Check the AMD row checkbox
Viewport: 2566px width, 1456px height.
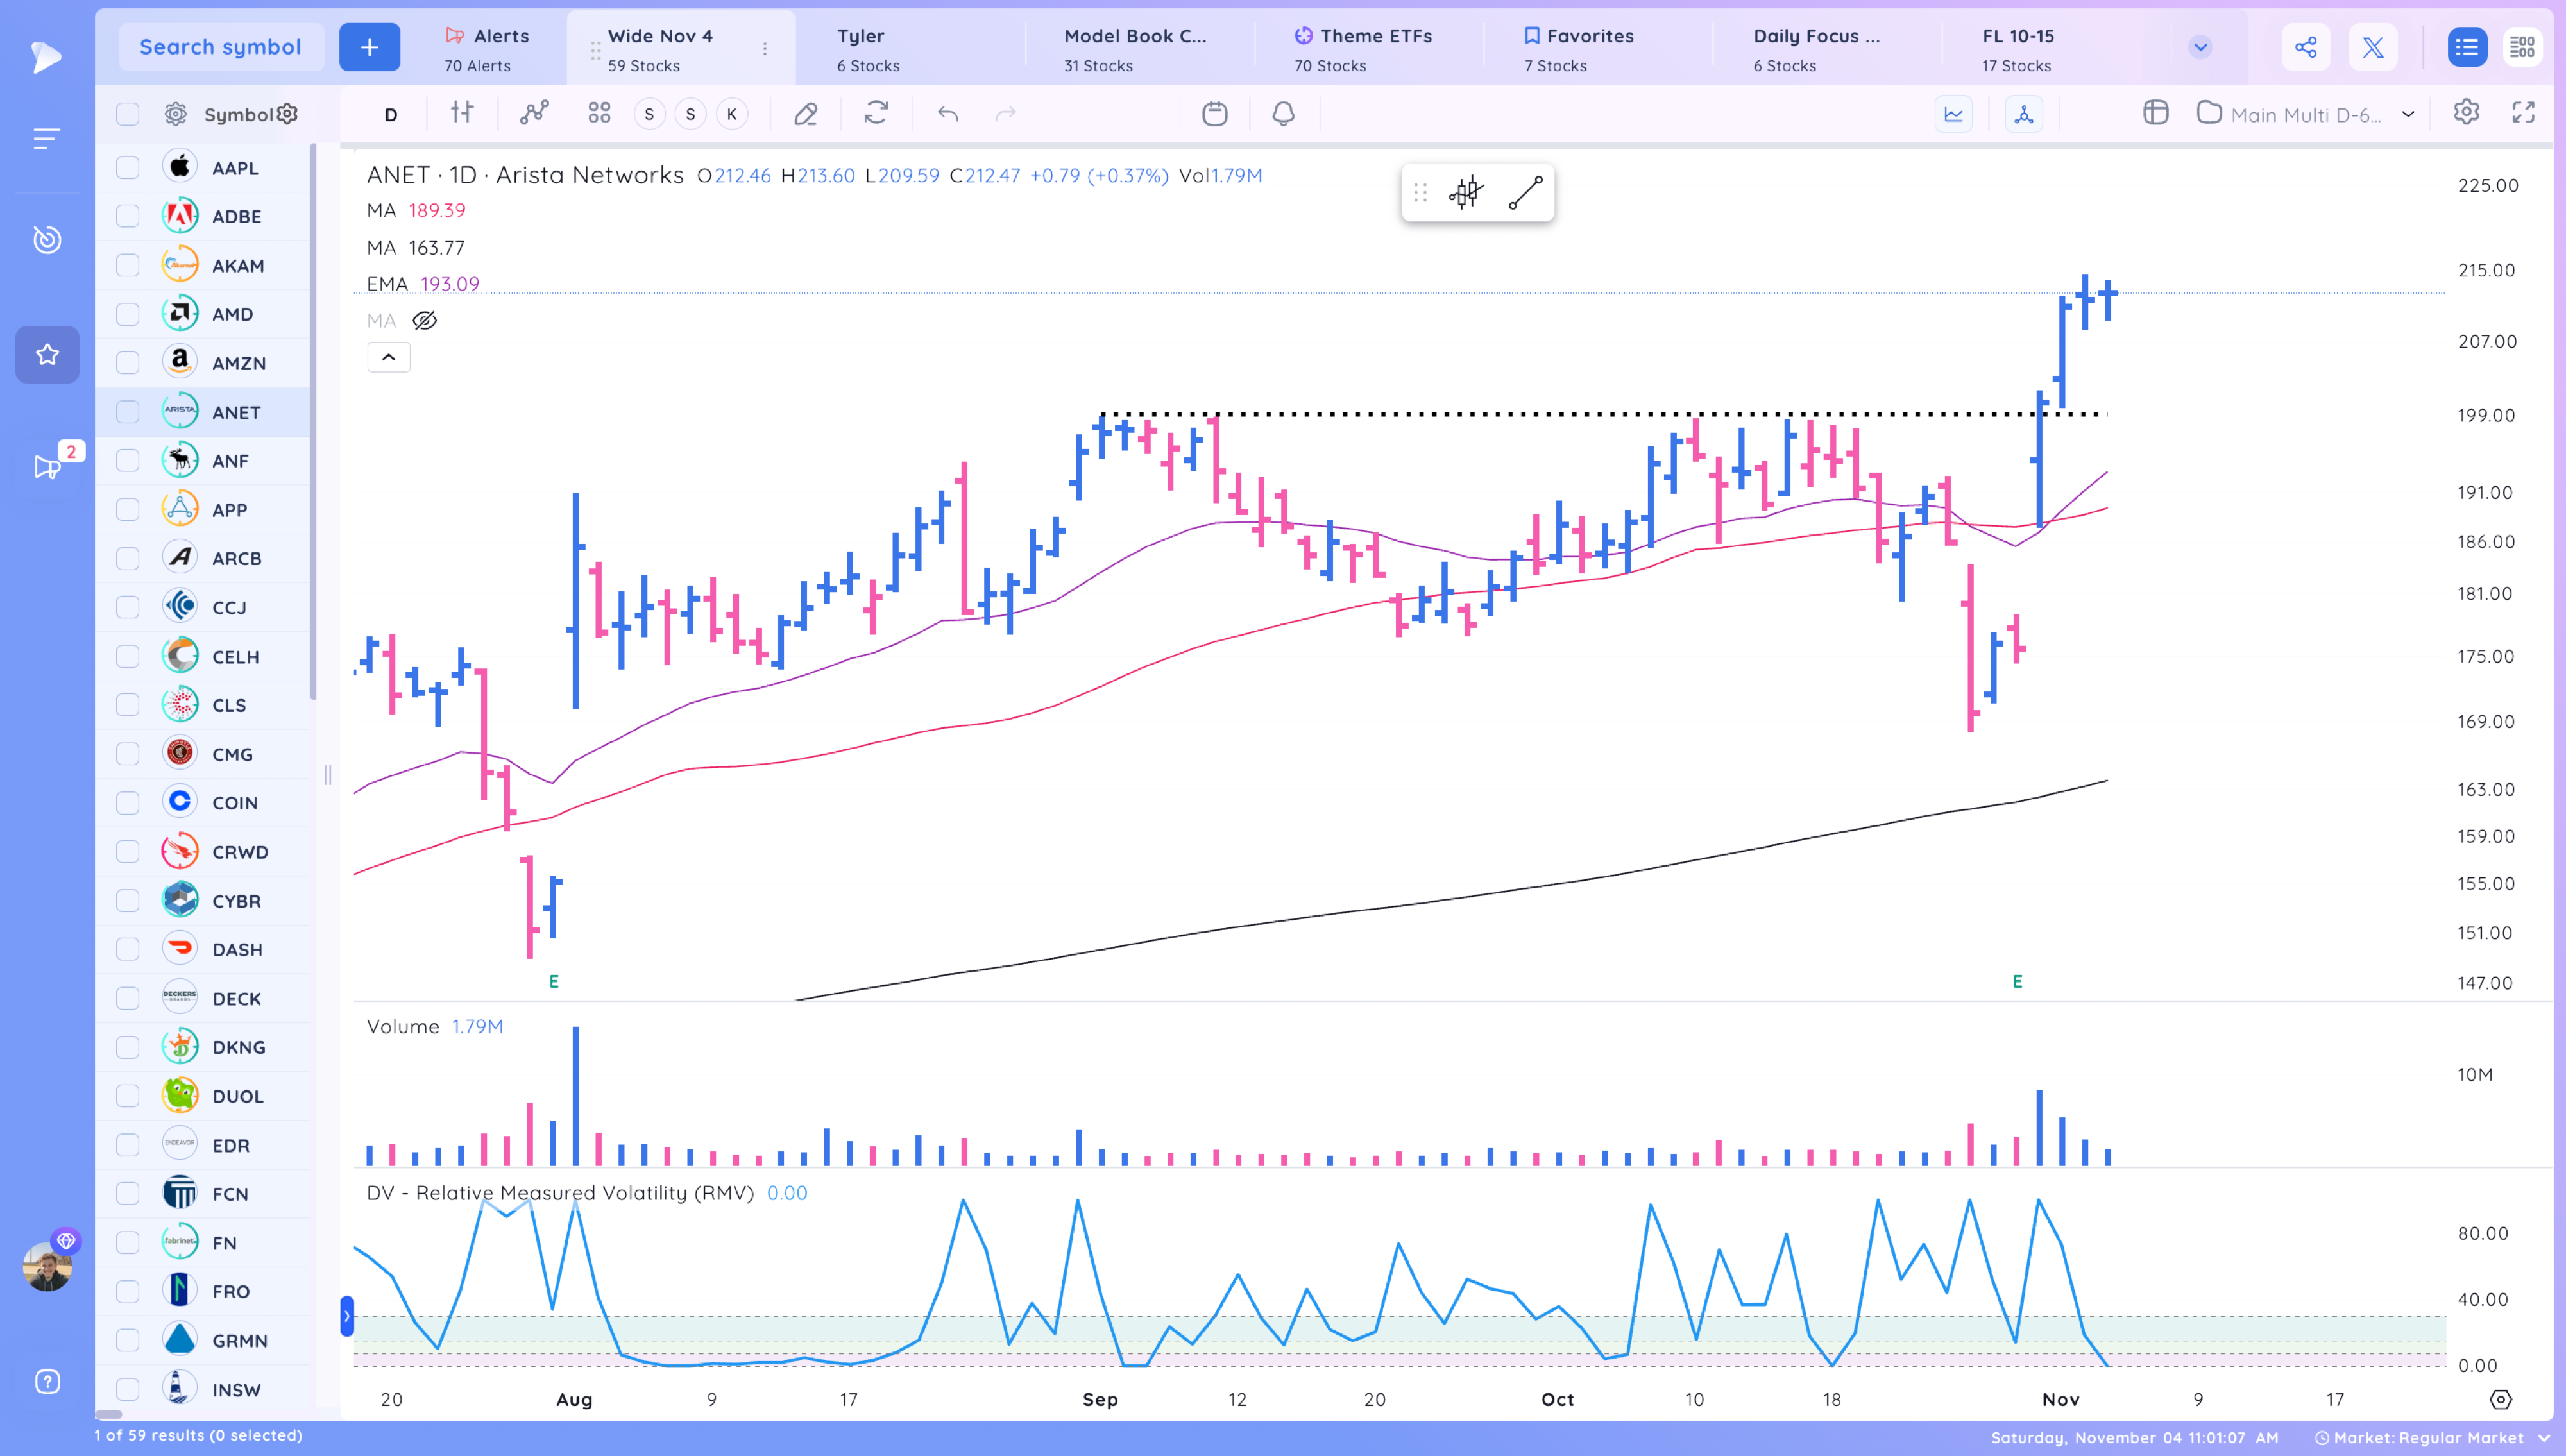(x=127, y=314)
